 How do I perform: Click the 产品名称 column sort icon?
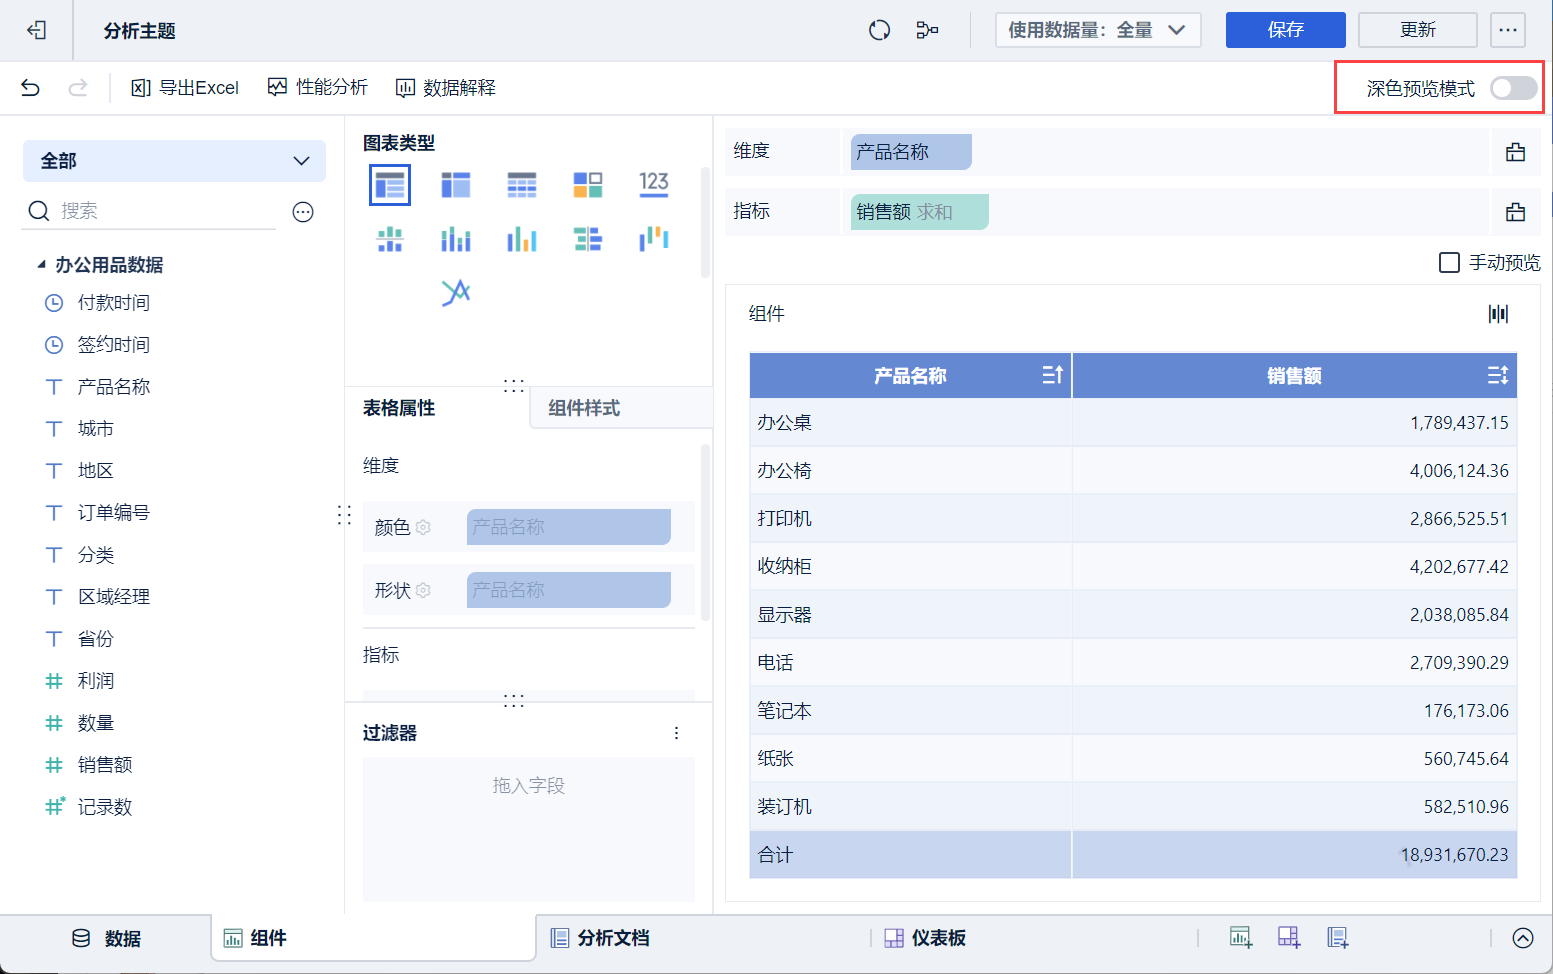point(1052,375)
